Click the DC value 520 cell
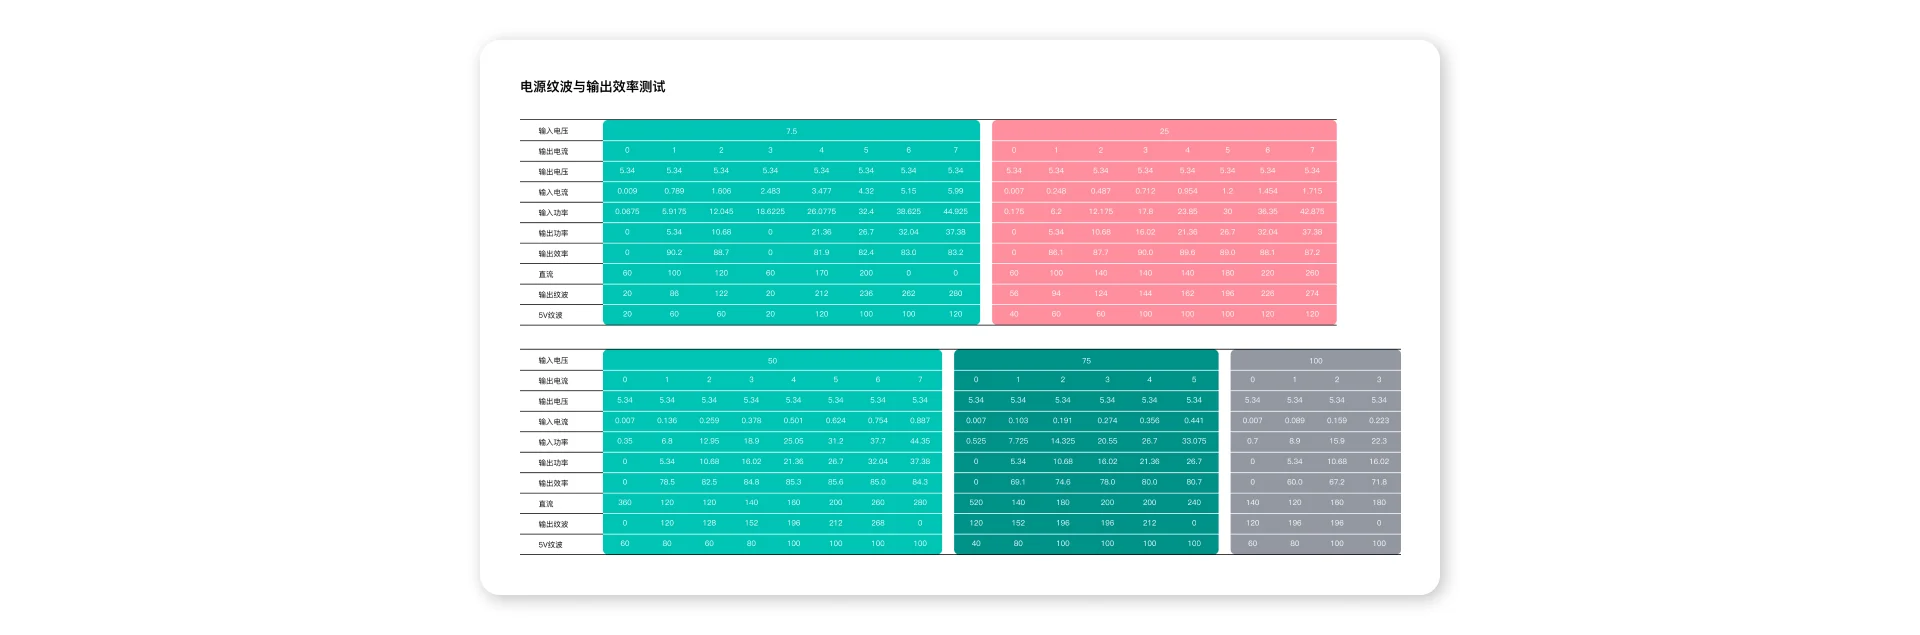Image resolution: width=1920 pixels, height=635 pixels. coord(976,503)
